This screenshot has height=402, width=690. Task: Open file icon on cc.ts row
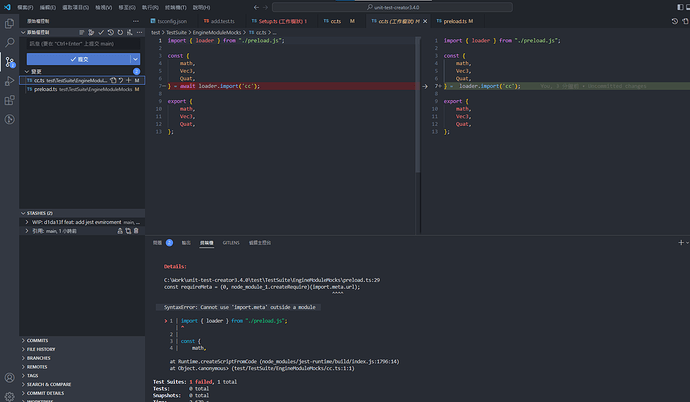[112, 80]
